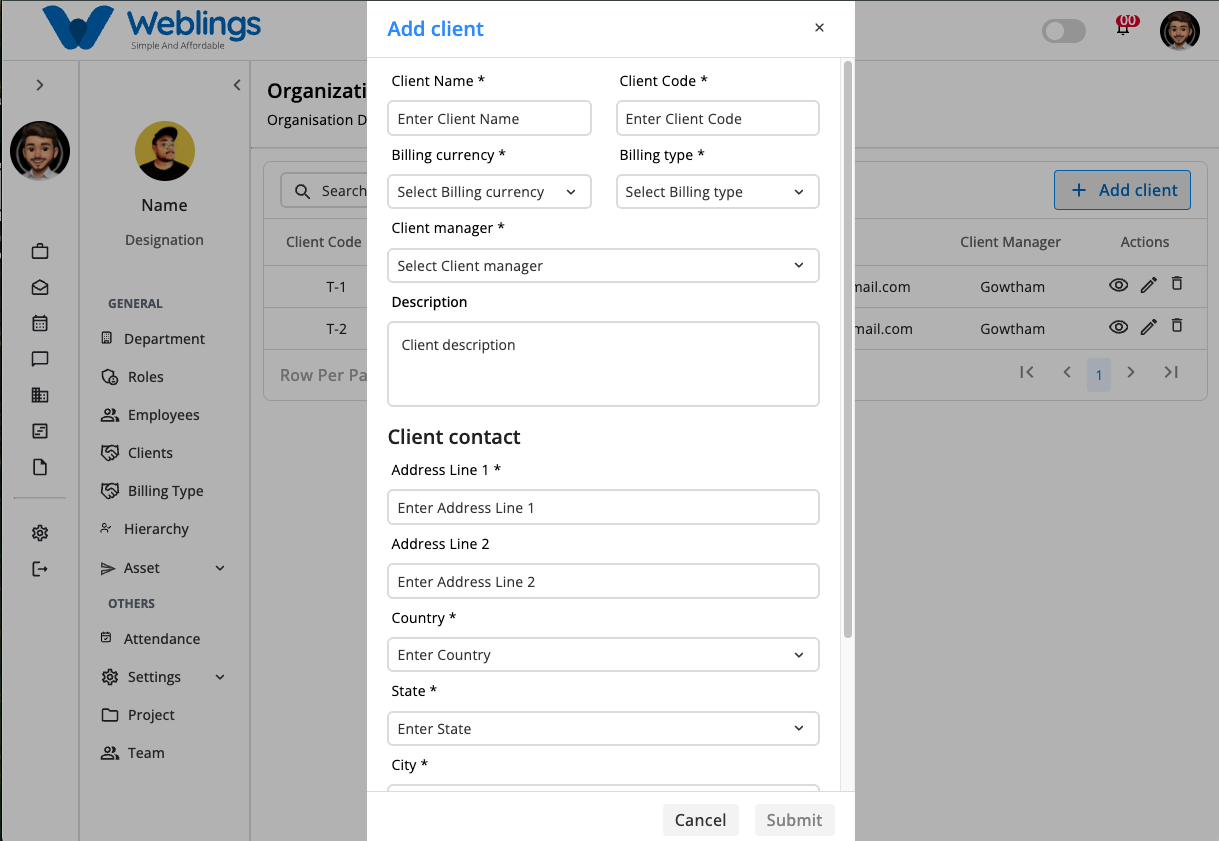The width and height of the screenshot is (1219, 841).
Task: Close the Add client dialog with the X
Action: click(819, 28)
